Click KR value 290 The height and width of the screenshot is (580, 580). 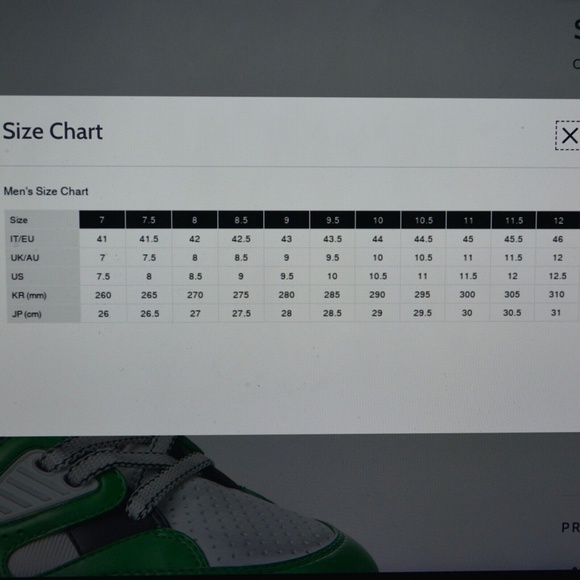coord(377,295)
